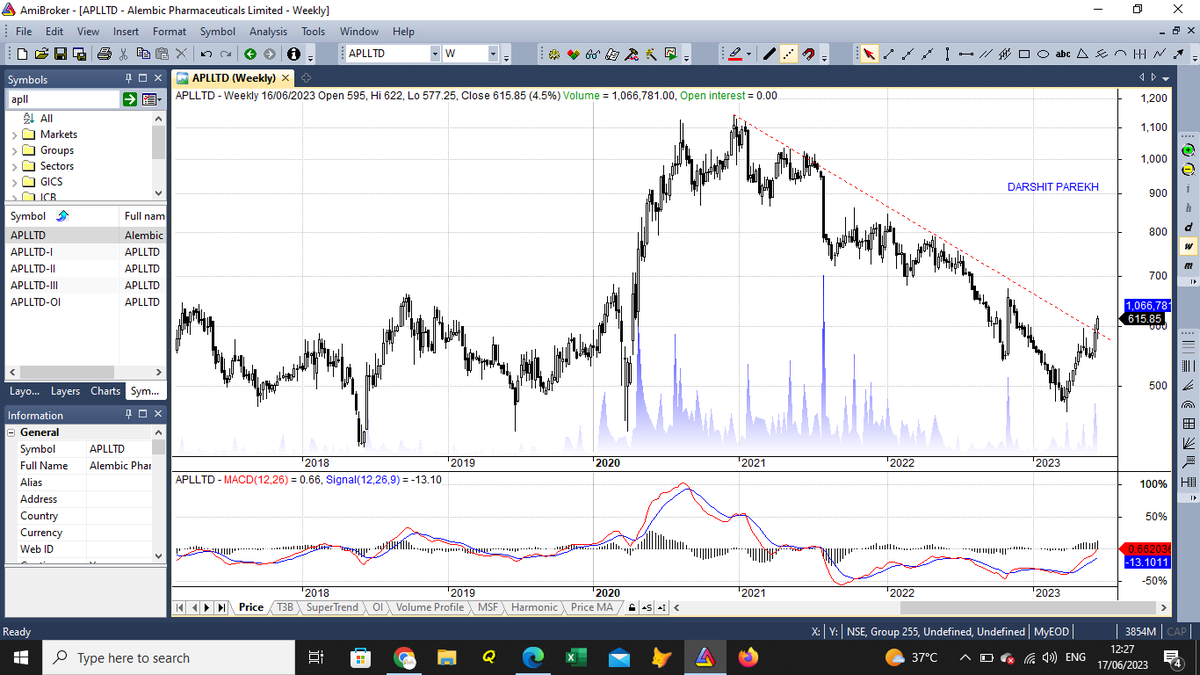Image resolution: width=1200 pixels, height=675 pixels.
Task: Open the W interval dropdown
Action: point(493,54)
